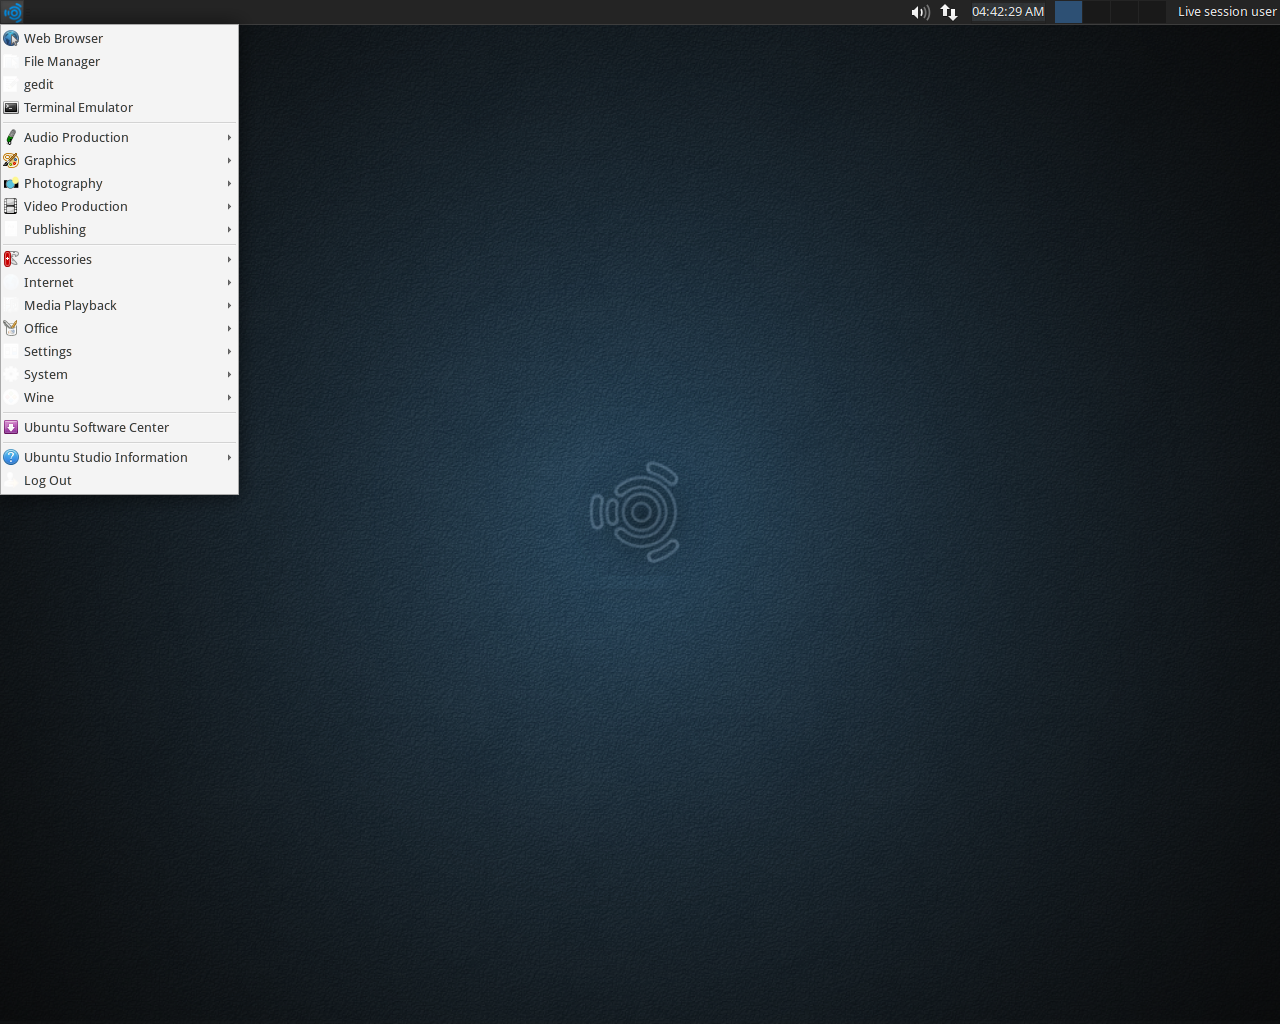
Task: Expand the System submenu arrow
Action: tap(229, 374)
